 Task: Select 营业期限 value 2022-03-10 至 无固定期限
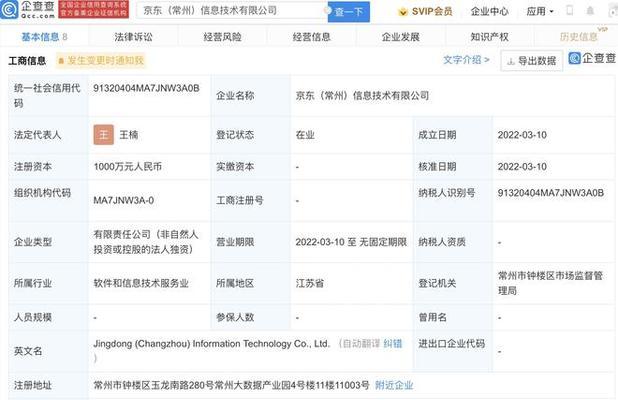(x=351, y=242)
